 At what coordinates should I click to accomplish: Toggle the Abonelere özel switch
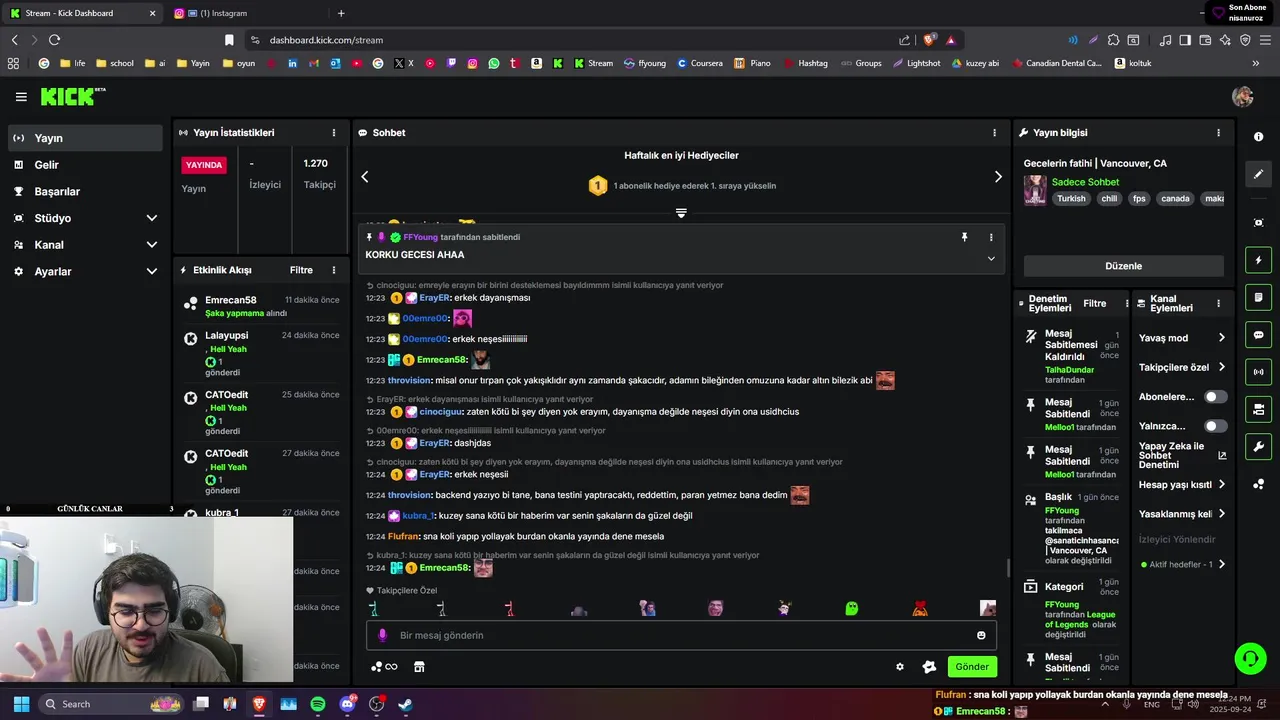(x=1215, y=397)
